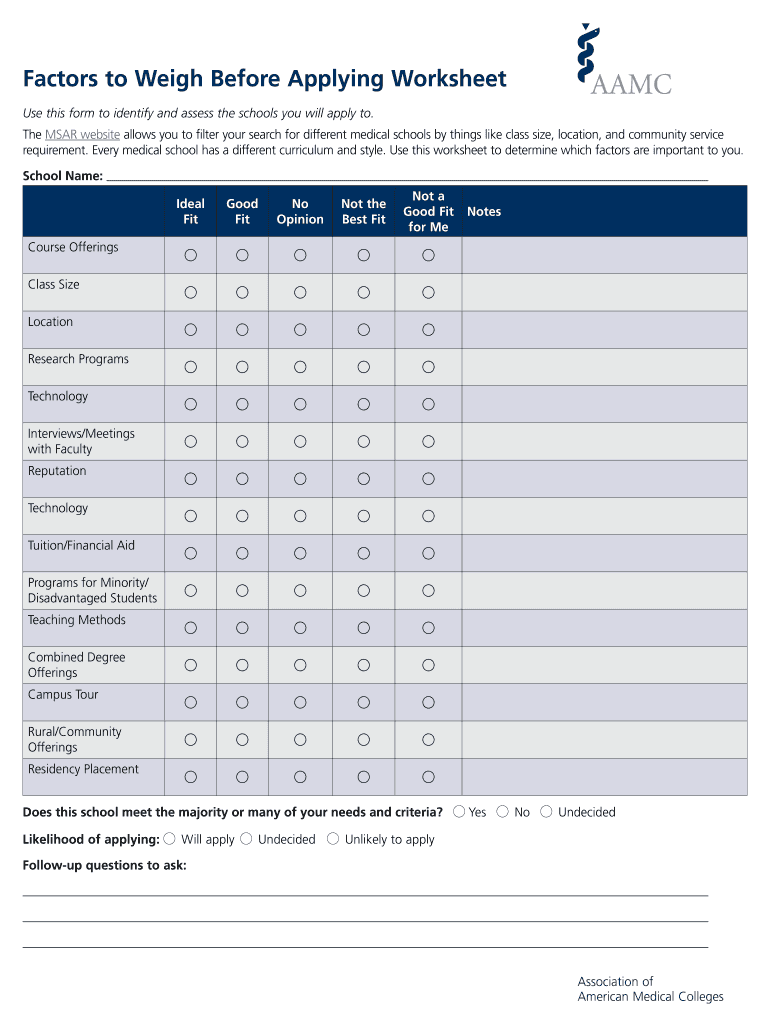Screen dimensions: 770x1024
Task: Select Good Fit for Class Size
Action: pyautogui.click(x=242, y=293)
